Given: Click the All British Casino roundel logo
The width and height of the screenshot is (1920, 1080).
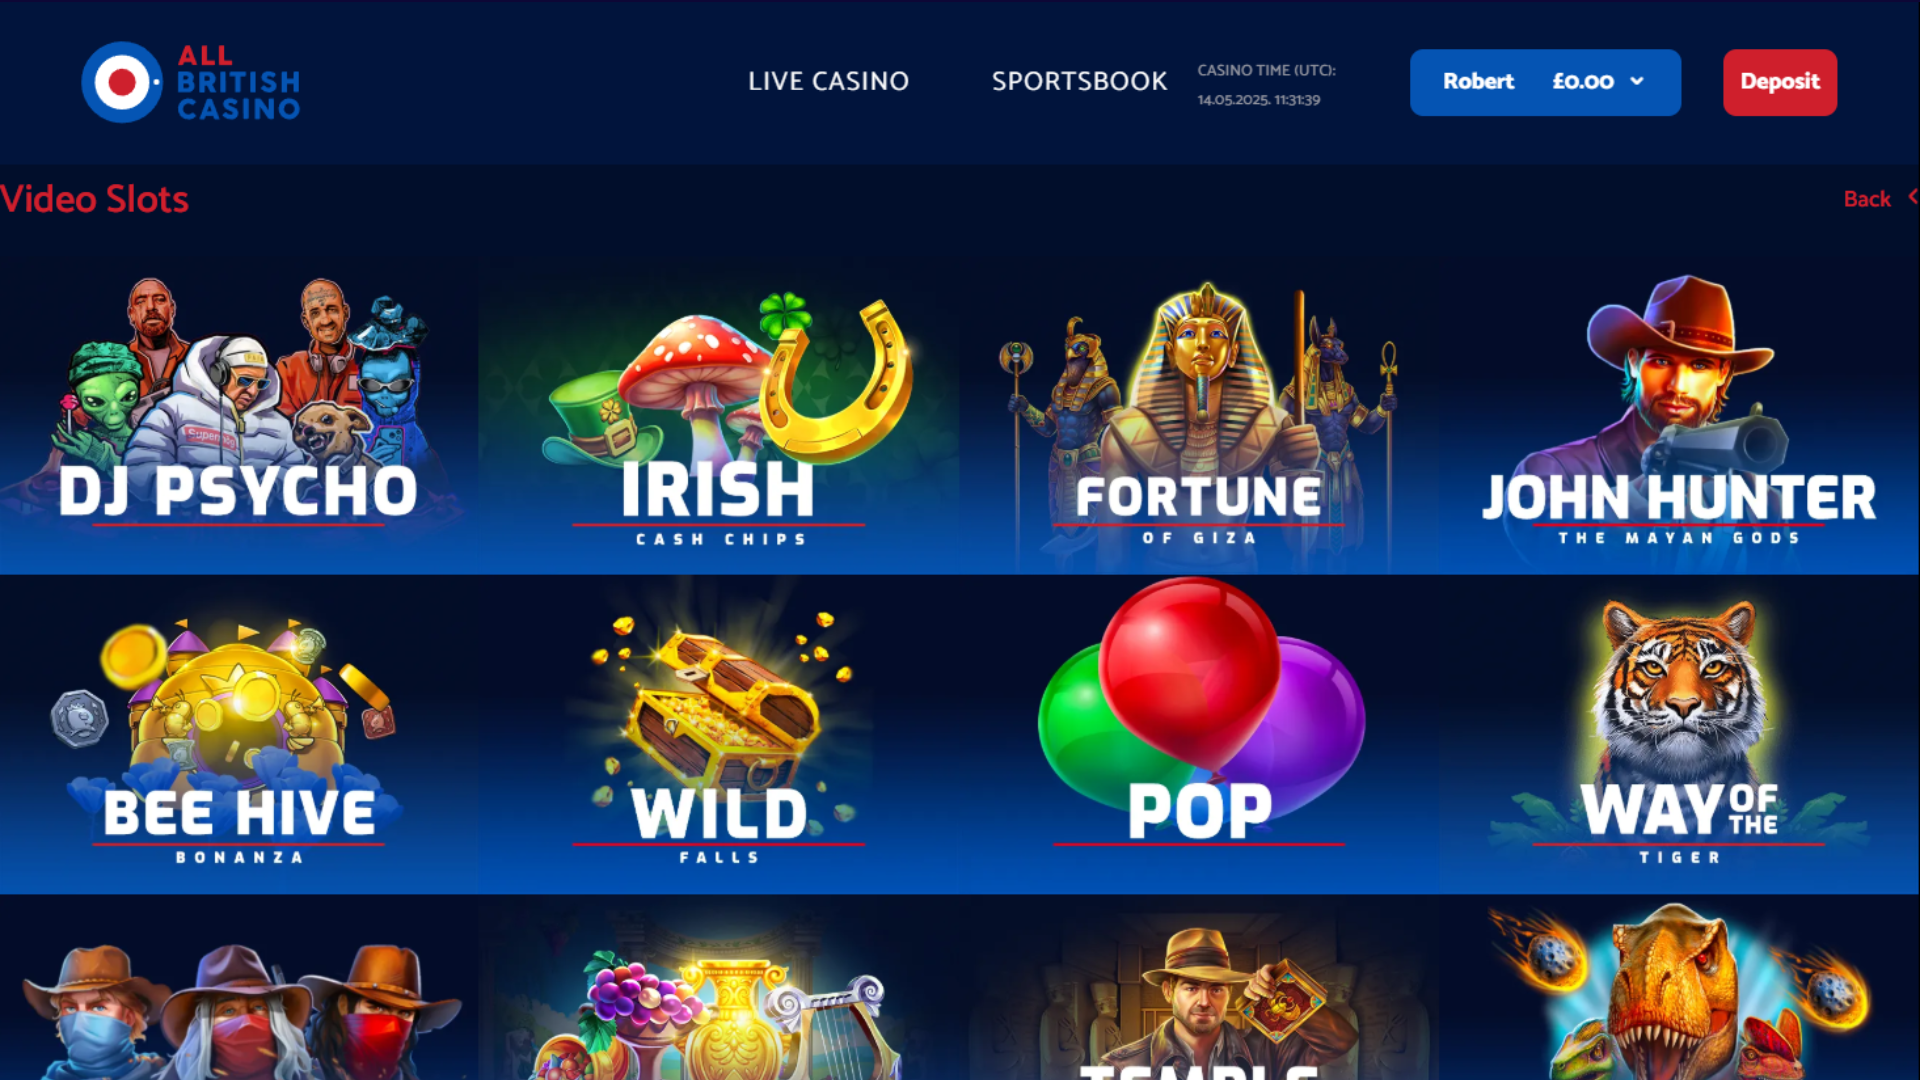Looking at the screenshot, I should [x=121, y=82].
